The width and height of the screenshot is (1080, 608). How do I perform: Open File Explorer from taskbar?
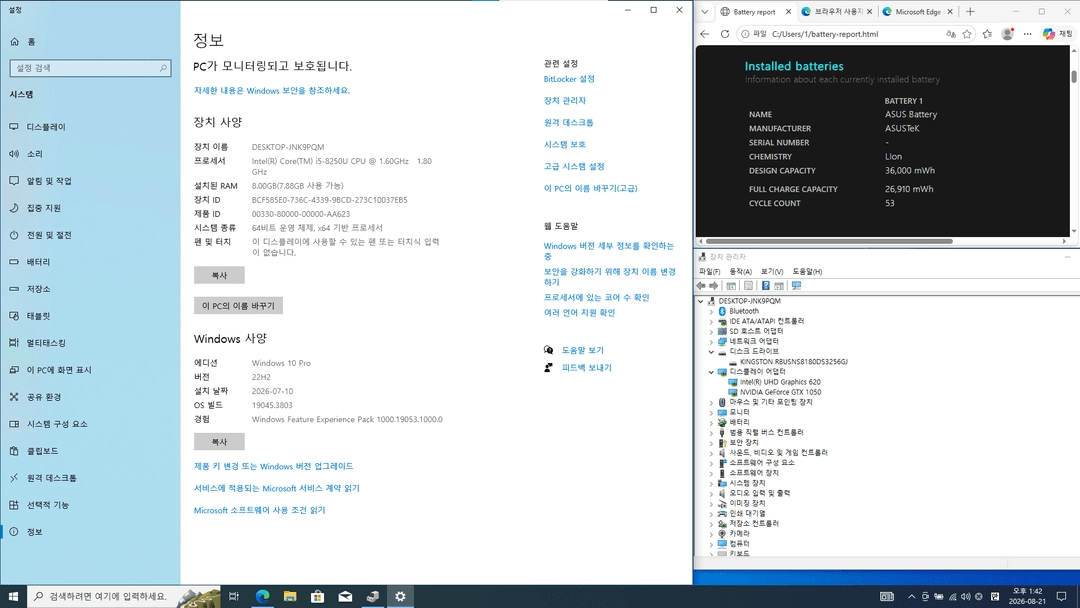click(x=290, y=596)
